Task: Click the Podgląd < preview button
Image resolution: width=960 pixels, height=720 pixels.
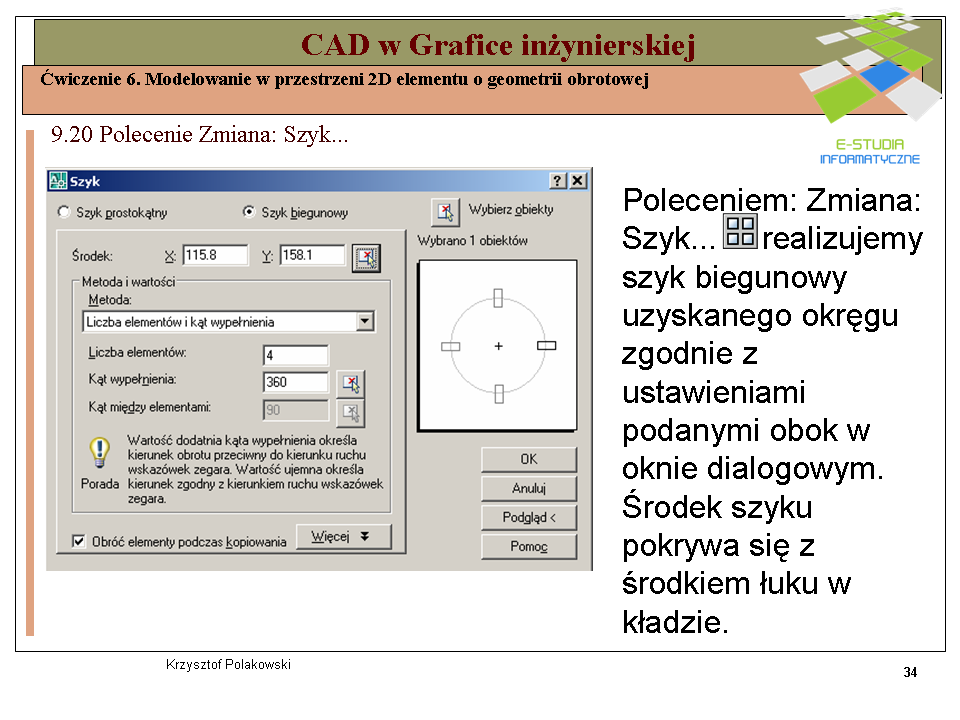Action: point(529,517)
